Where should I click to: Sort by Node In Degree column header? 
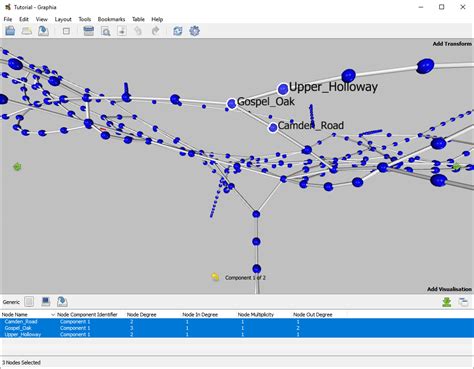(200, 315)
